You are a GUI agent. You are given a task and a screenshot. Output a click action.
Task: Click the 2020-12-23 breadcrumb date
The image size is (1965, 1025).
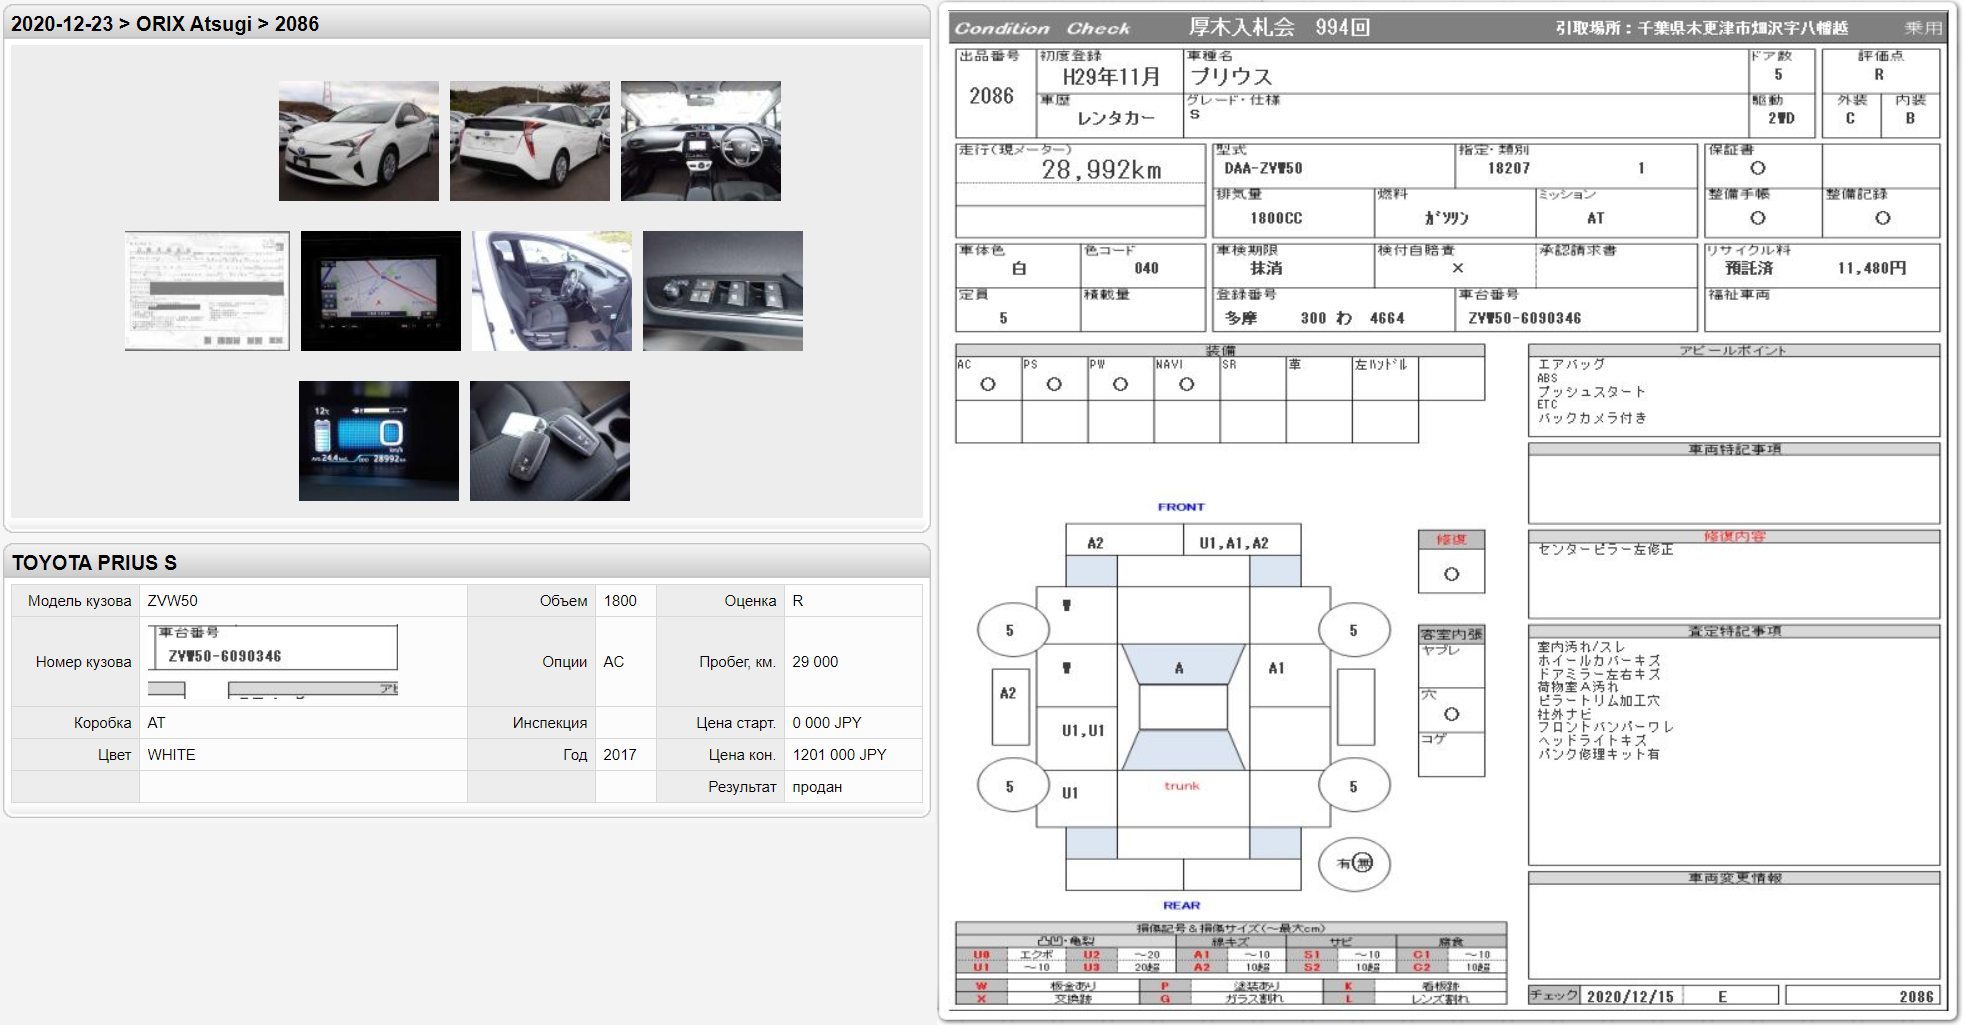click(x=62, y=24)
